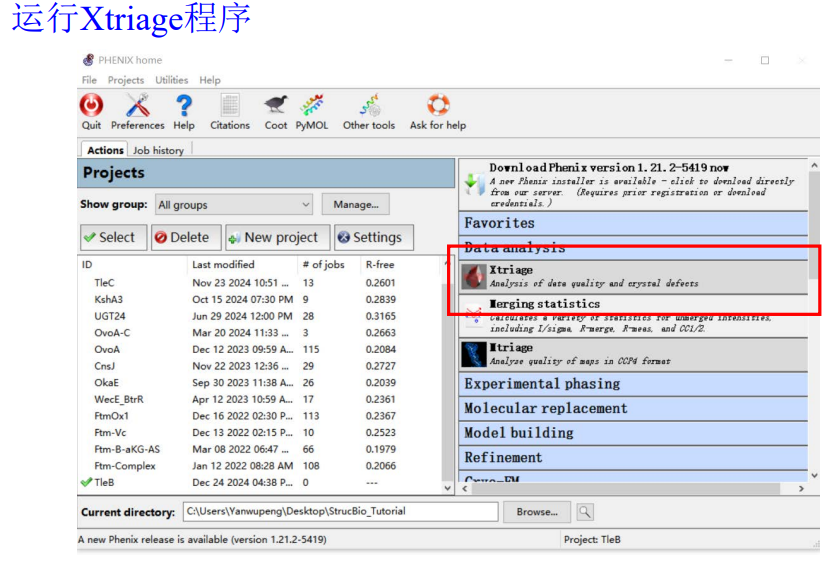Select the OkaE project row

260,382
